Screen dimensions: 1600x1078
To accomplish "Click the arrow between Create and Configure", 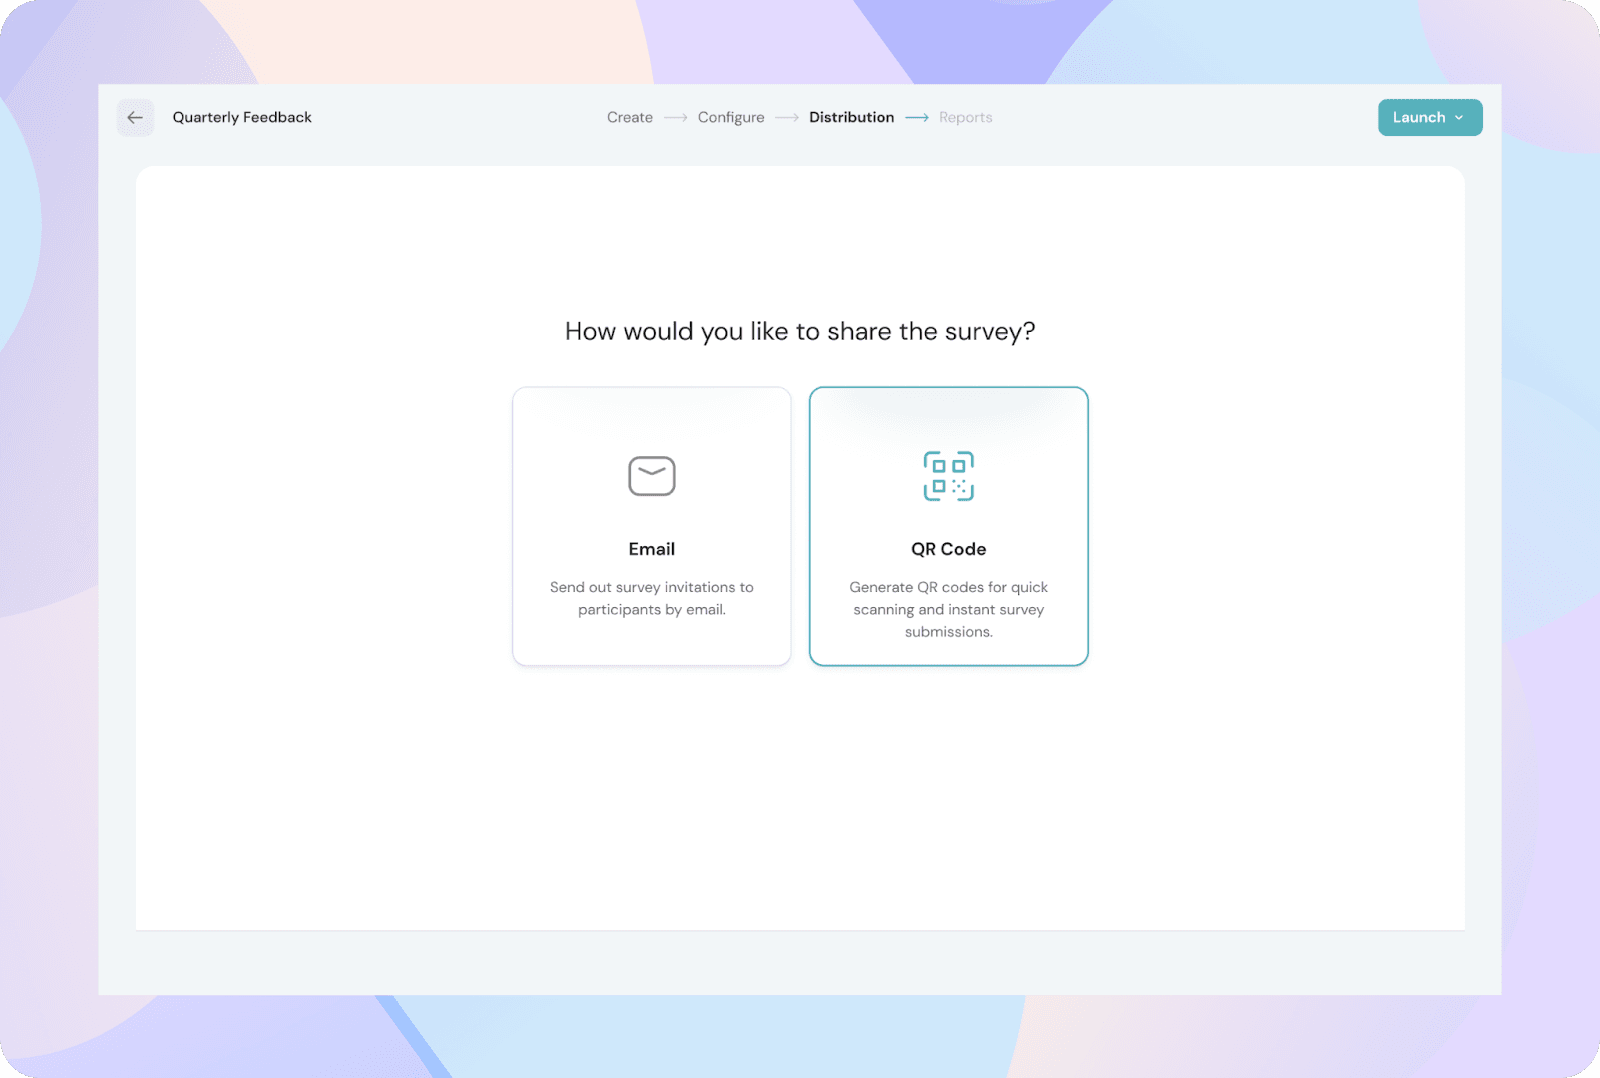I will pos(676,118).
